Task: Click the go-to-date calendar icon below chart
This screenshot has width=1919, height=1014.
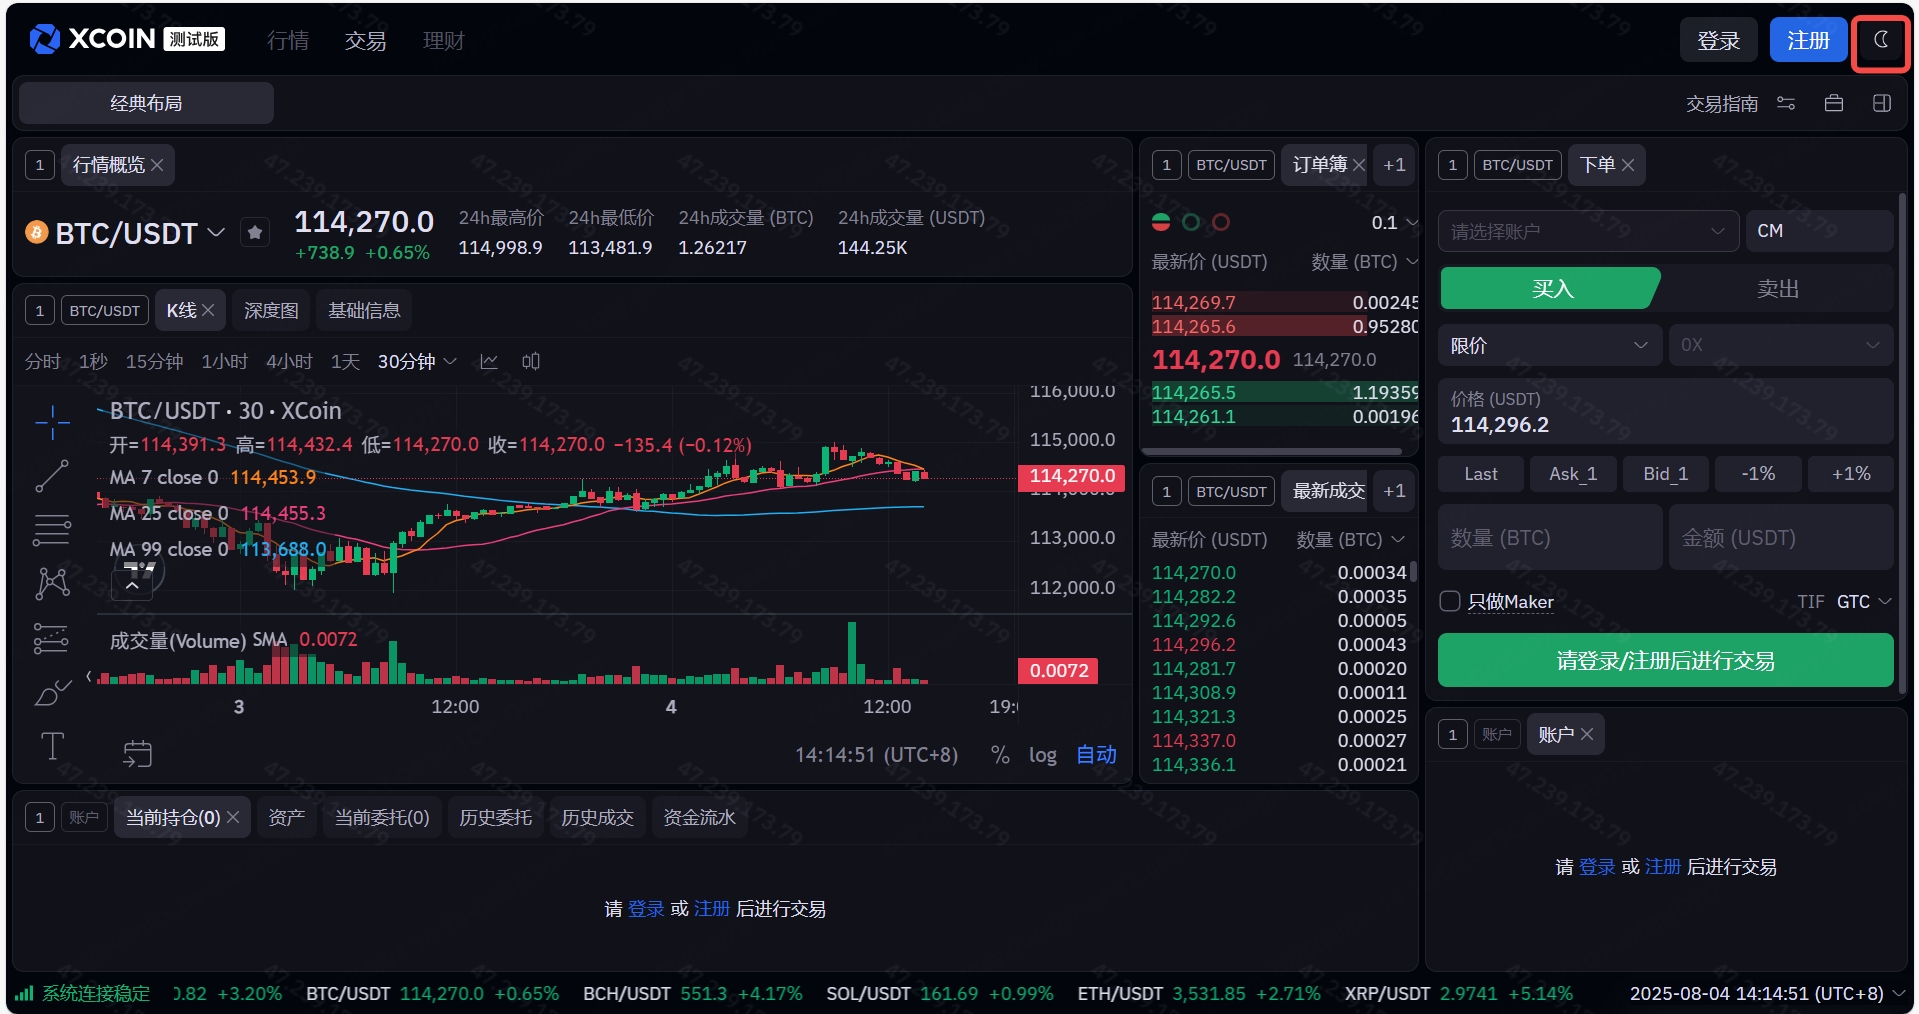Action: (x=138, y=754)
